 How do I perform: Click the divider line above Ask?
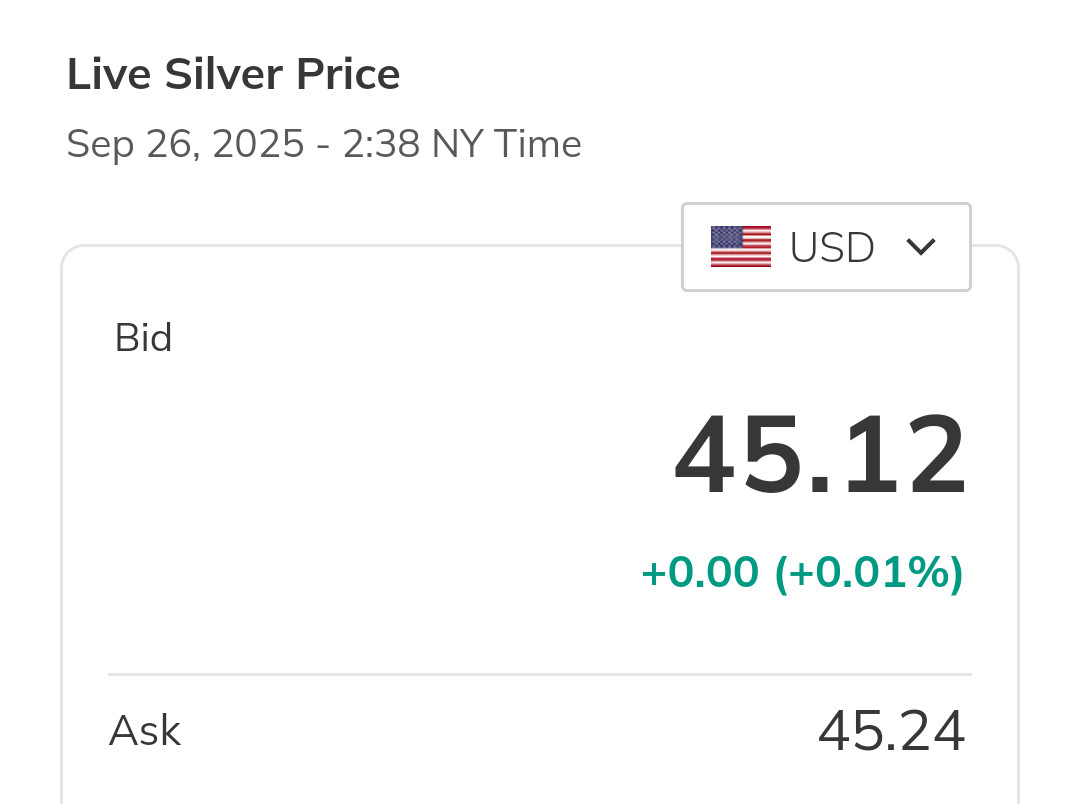pos(540,675)
